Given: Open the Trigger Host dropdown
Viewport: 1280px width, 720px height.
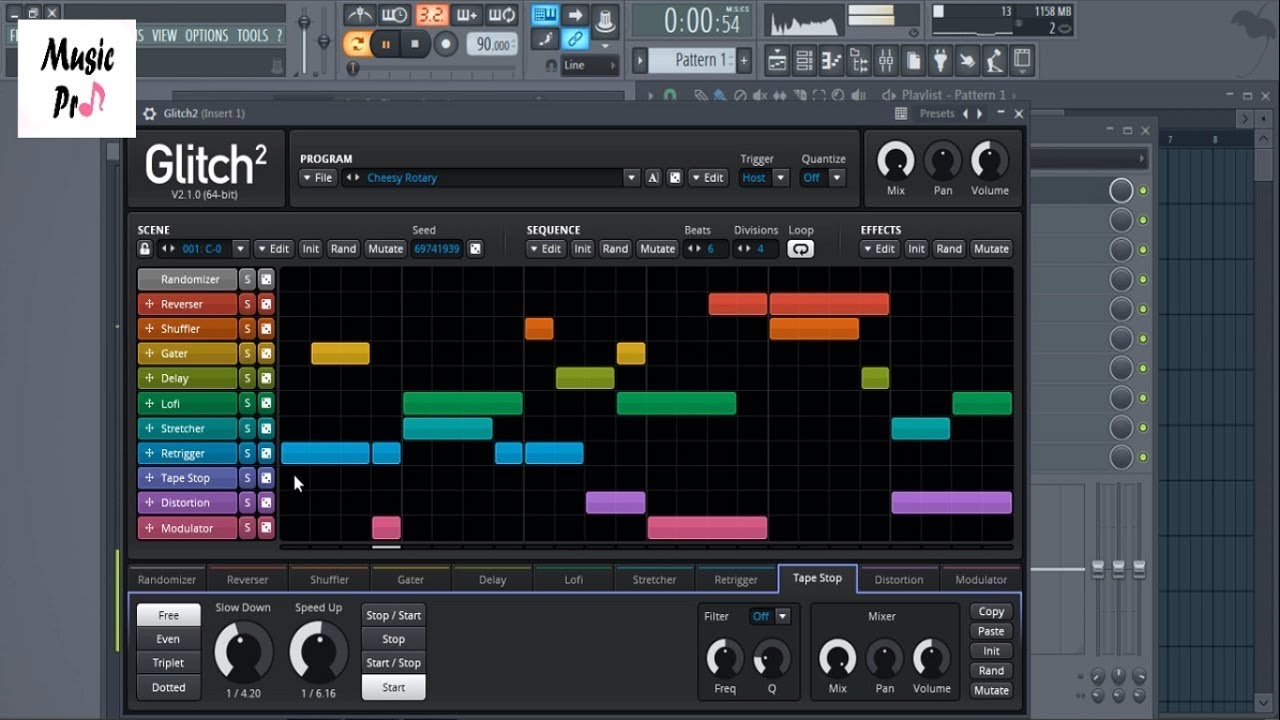Looking at the screenshot, I should (x=765, y=178).
